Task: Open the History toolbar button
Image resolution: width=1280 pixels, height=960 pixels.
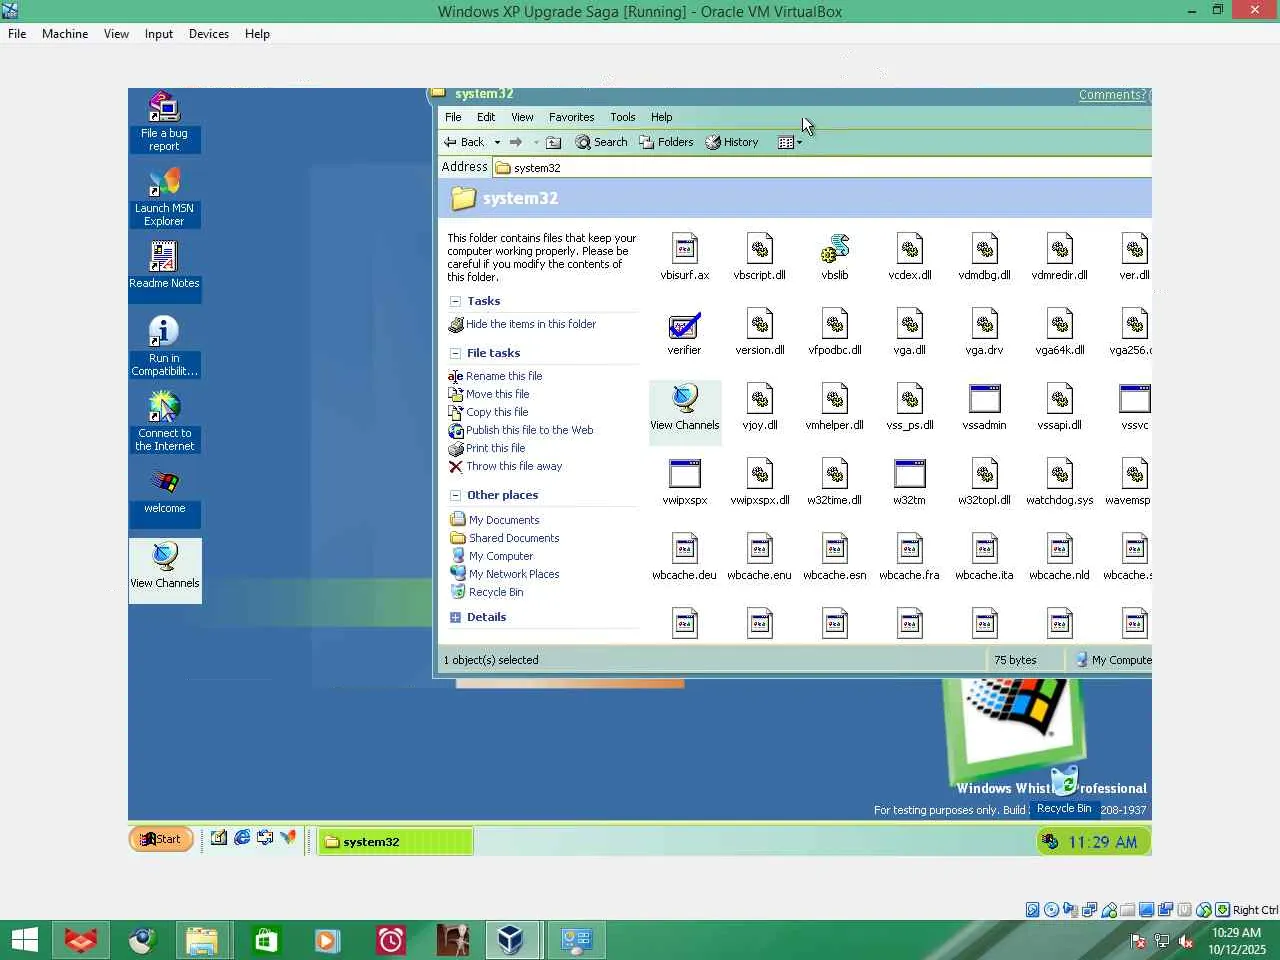Action: point(732,142)
